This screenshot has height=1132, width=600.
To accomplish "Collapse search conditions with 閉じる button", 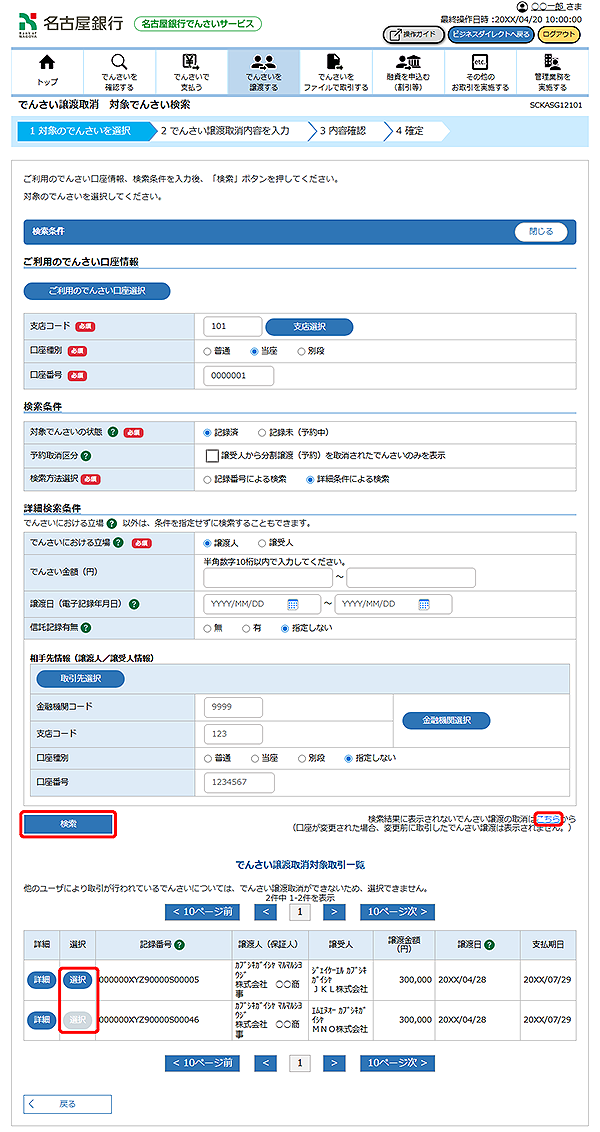I will [x=540, y=231].
